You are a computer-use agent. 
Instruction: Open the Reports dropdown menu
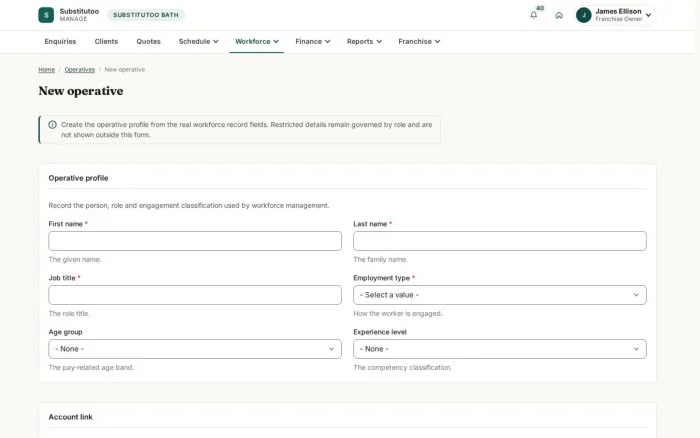pyautogui.click(x=364, y=42)
